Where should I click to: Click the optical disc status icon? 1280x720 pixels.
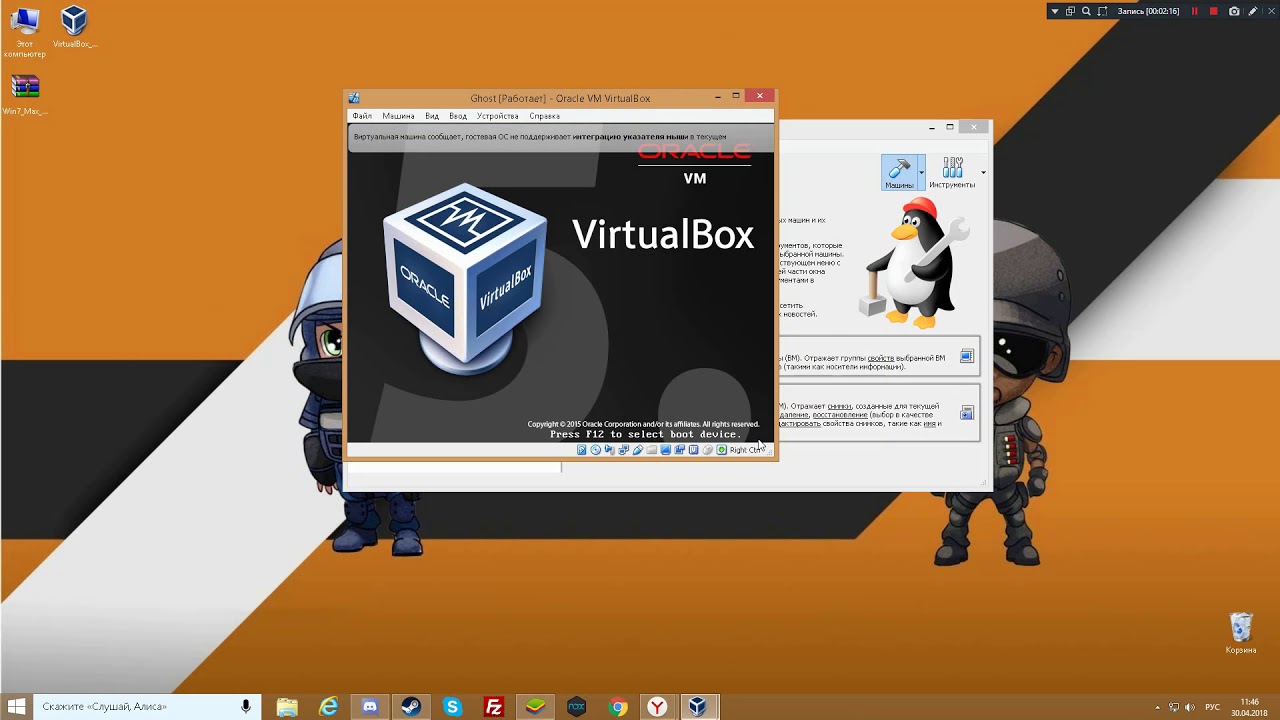tap(596, 450)
